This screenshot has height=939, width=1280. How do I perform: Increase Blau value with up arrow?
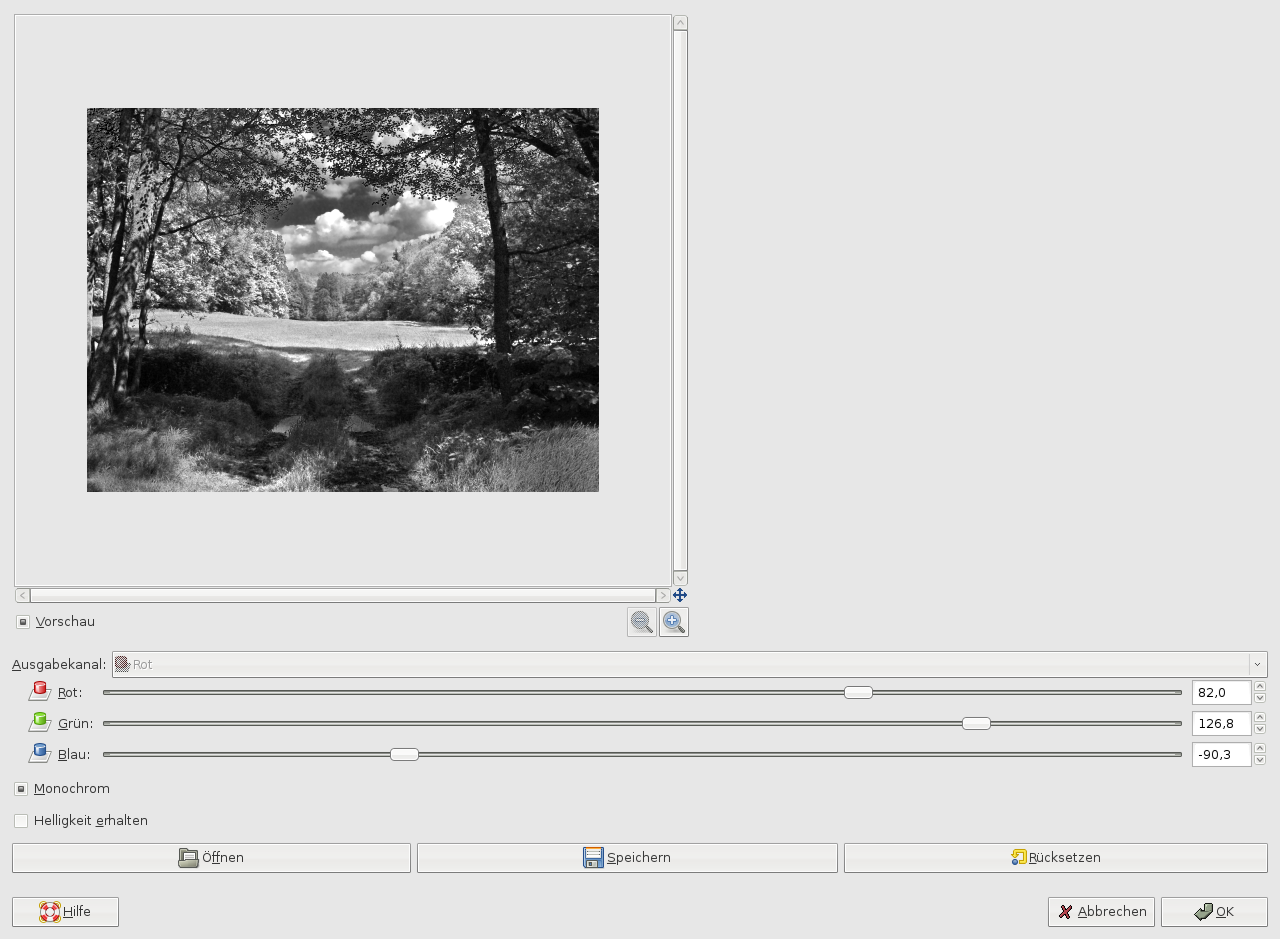(1260, 748)
